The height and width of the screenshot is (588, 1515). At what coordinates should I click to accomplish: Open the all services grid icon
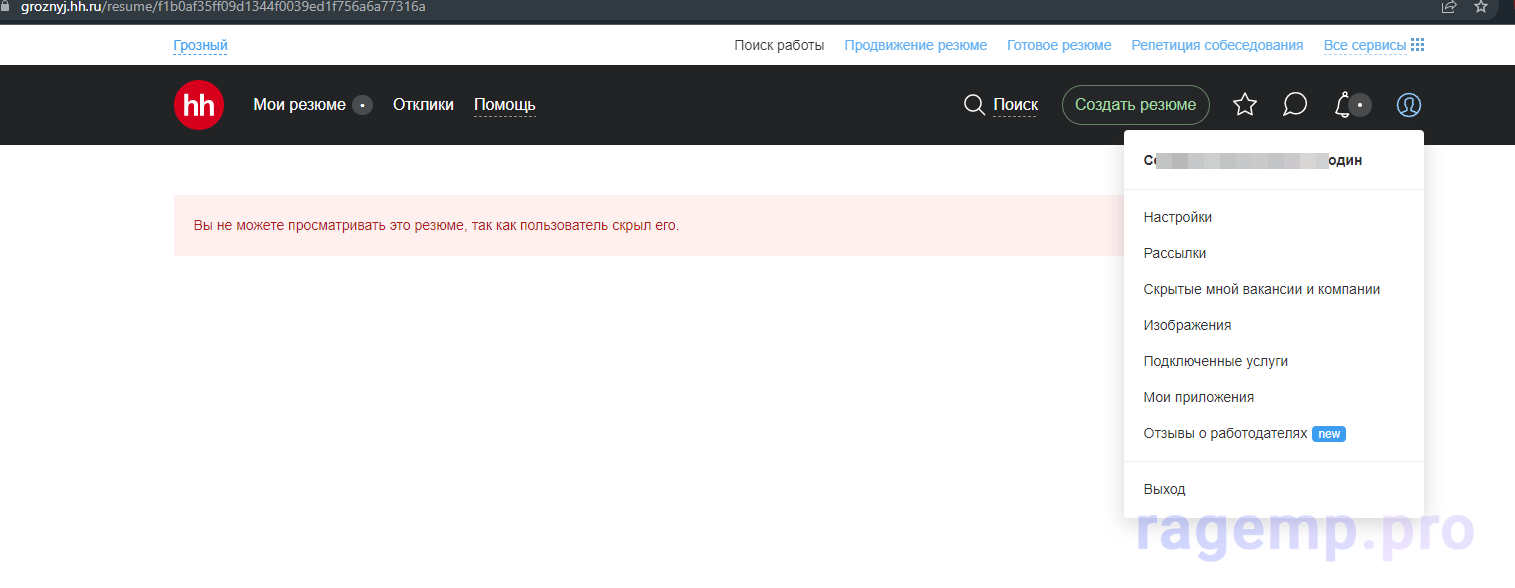tap(1417, 45)
